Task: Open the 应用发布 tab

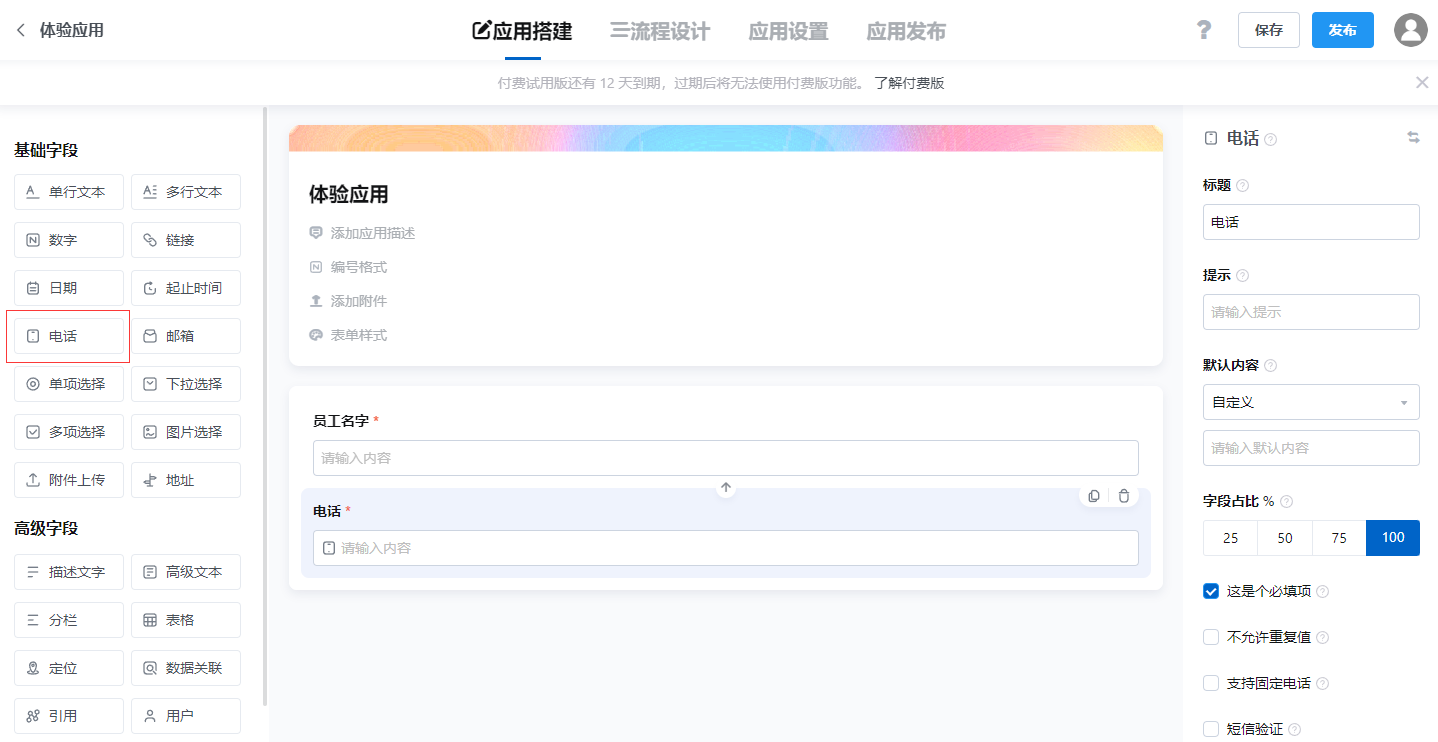Action: (x=905, y=30)
